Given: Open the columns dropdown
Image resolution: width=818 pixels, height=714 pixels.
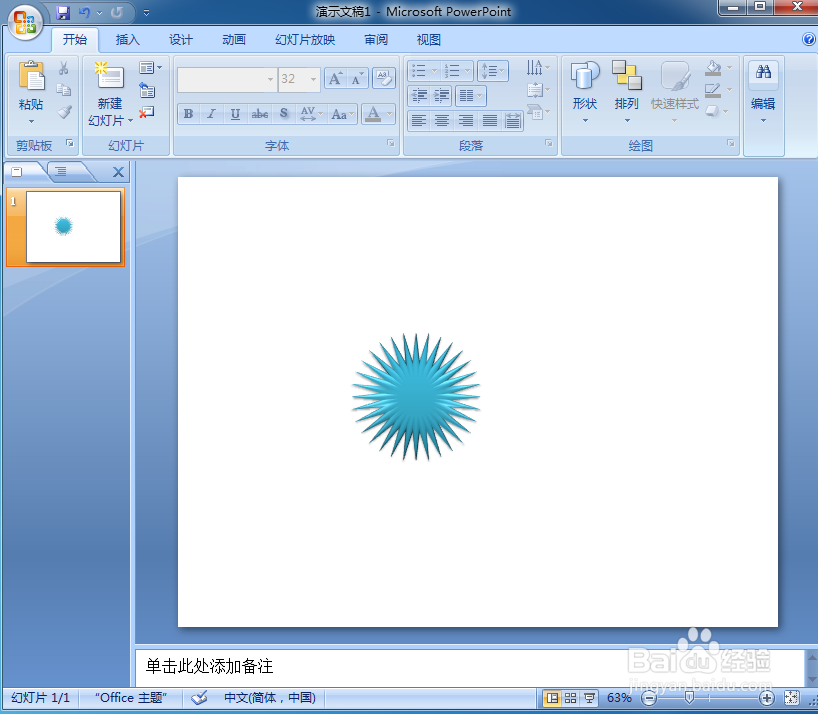Looking at the screenshot, I should (471, 95).
